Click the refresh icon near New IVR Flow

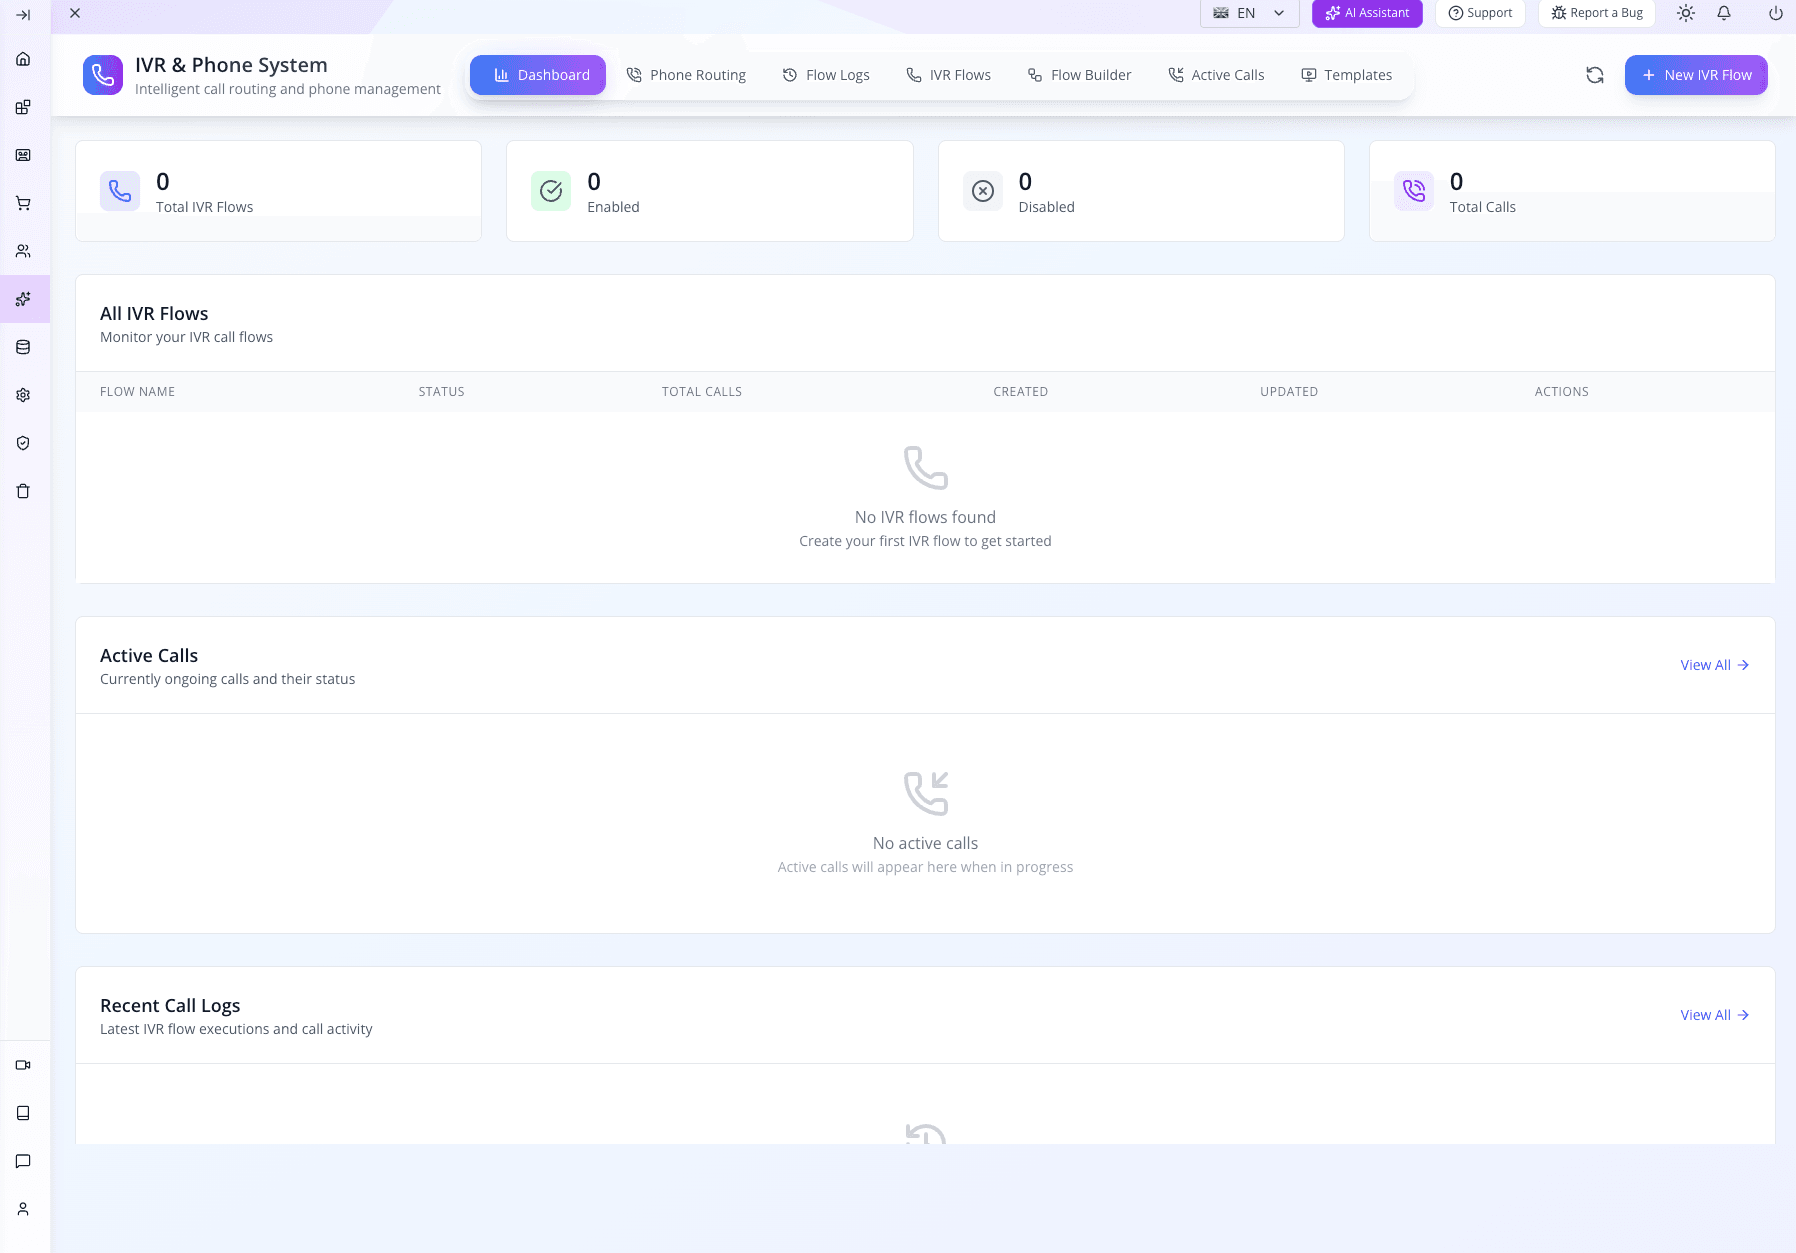1595,75
